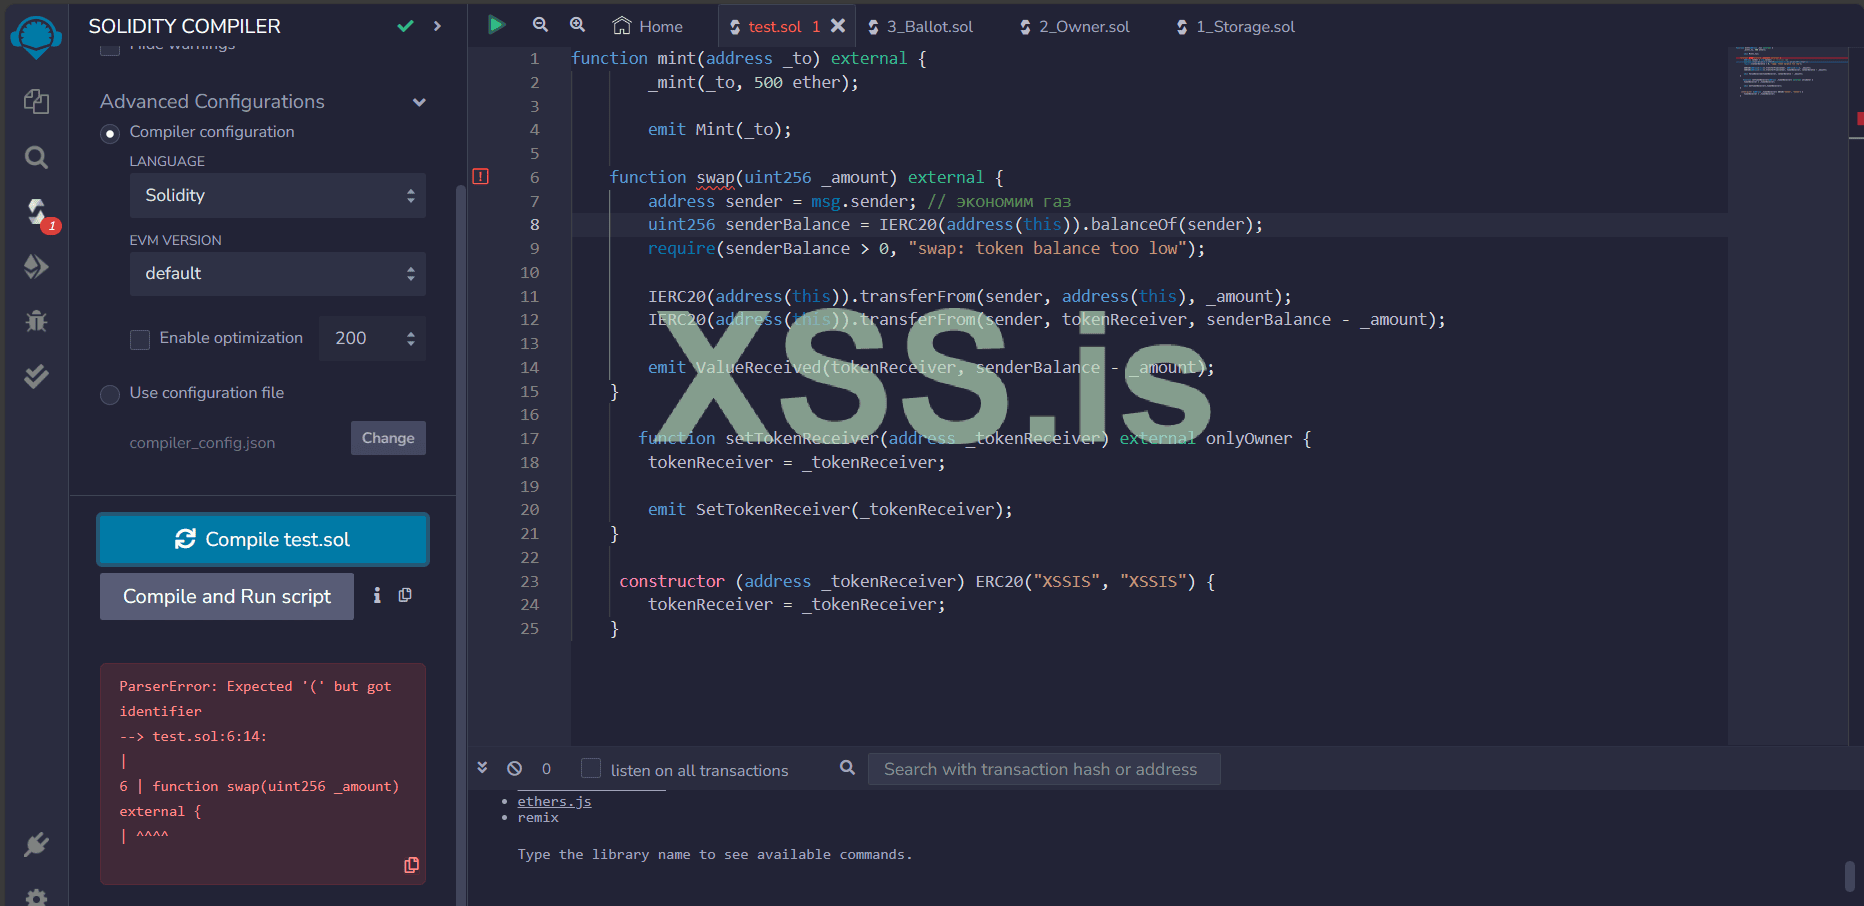Screen dimensions: 1864x906
Task: Toggle listen on all transactions checkbox
Action: click(x=591, y=768)
